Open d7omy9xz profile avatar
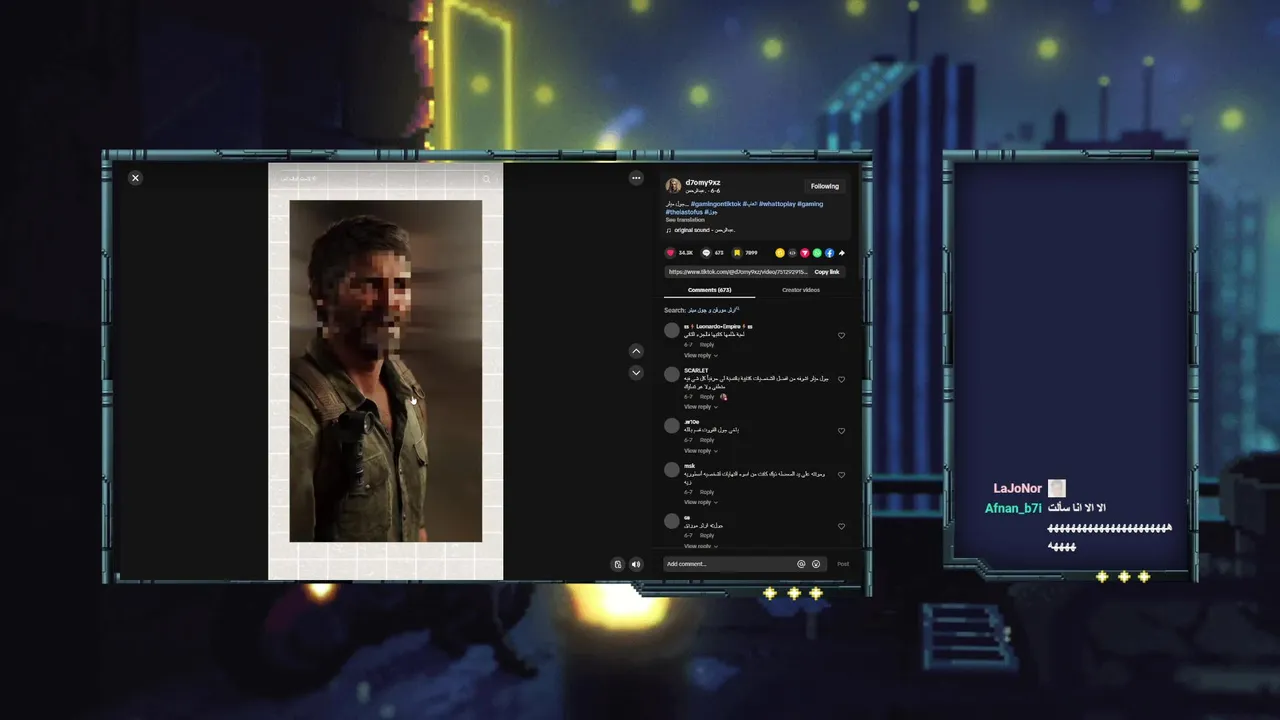 [673, 186]
